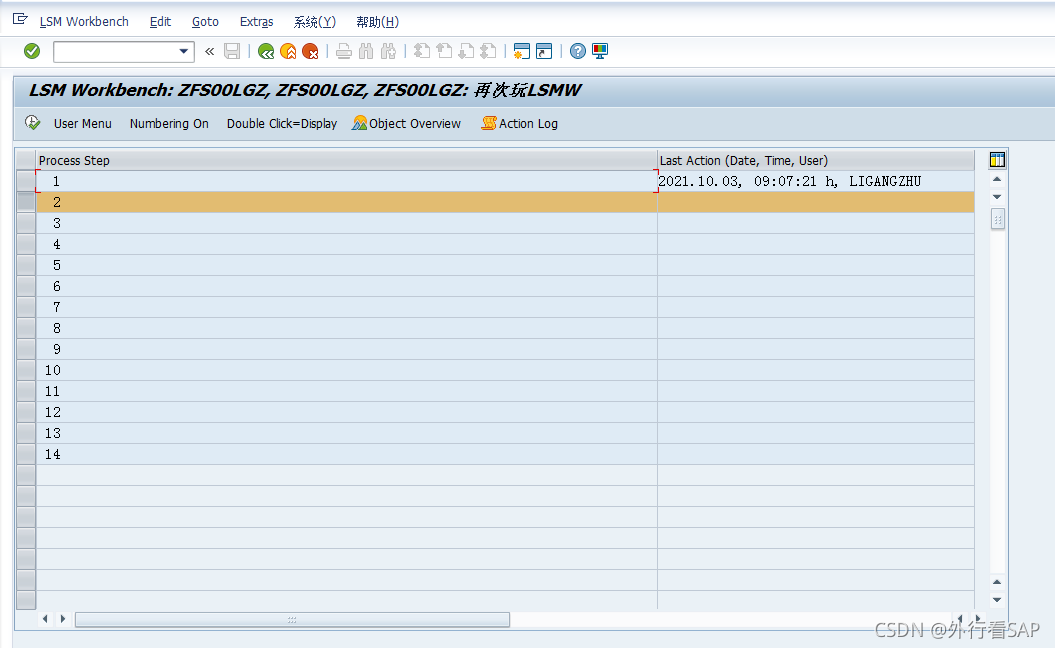This screenshot has height=648, width=1055.
Task: Click the User Menu button
Action: [x=83, y=124]
